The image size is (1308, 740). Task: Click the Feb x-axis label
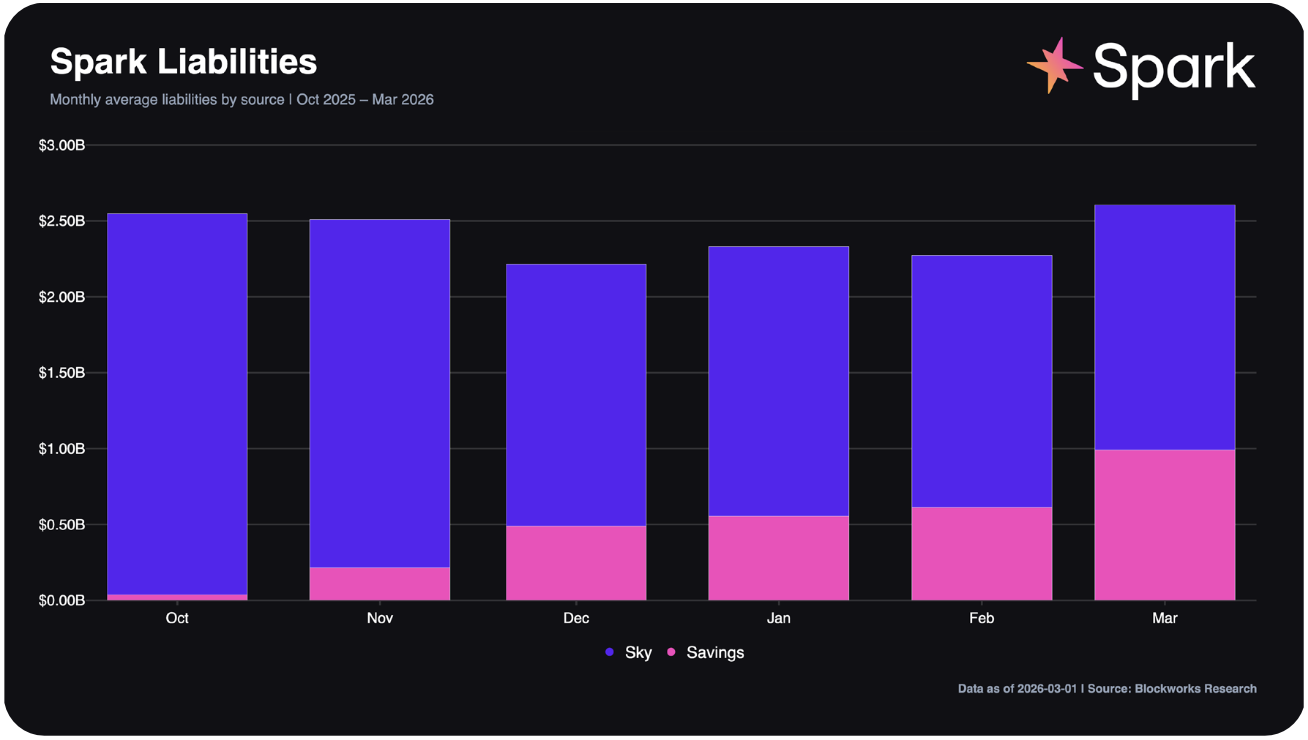(x=982, y=618)
